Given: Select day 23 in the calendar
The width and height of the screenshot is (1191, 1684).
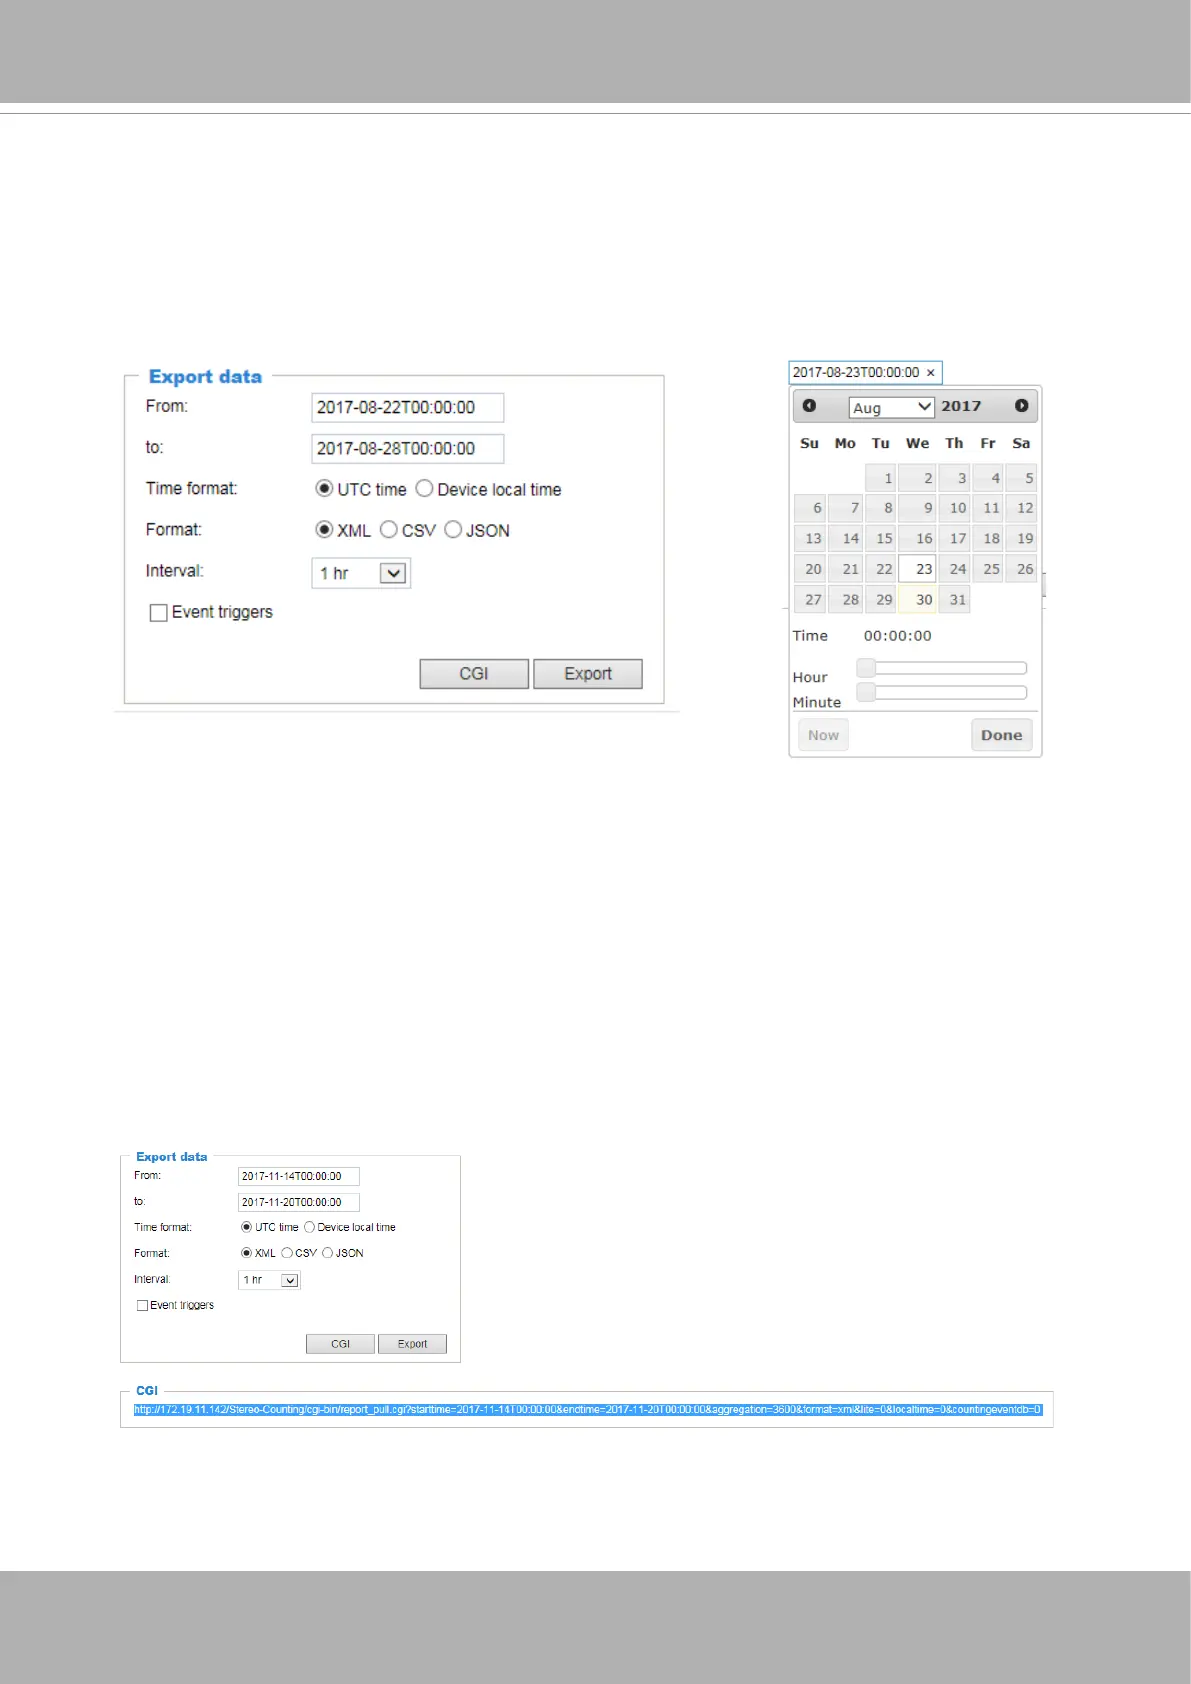Looking at the screenshot, I should pos(917,569).
